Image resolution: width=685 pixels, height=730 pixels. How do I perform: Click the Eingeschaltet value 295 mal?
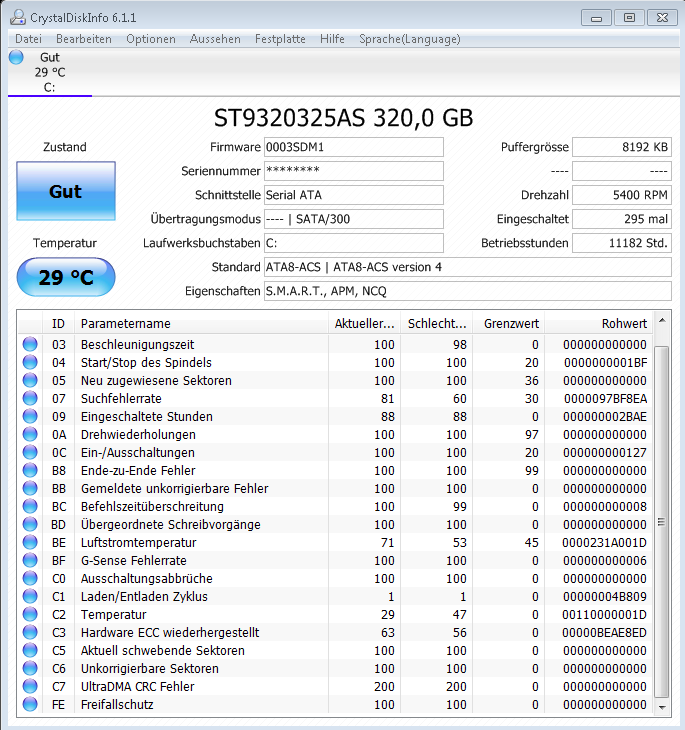(x=622, y=219)
